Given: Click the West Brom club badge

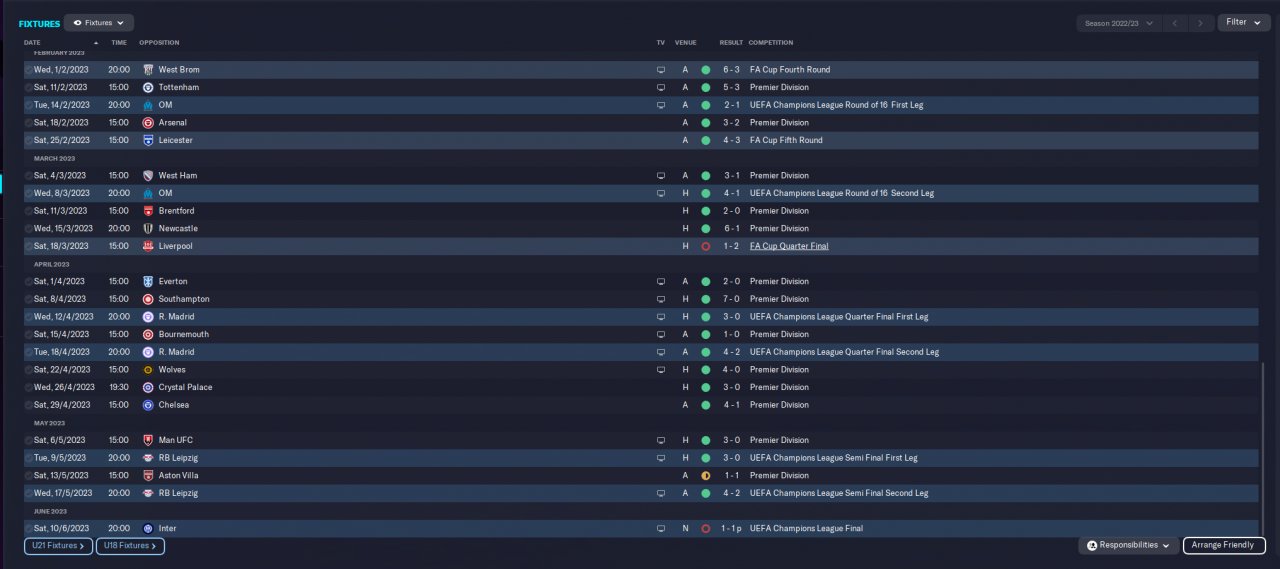Looking at the screenshot, I should click(x=148, y=70).
